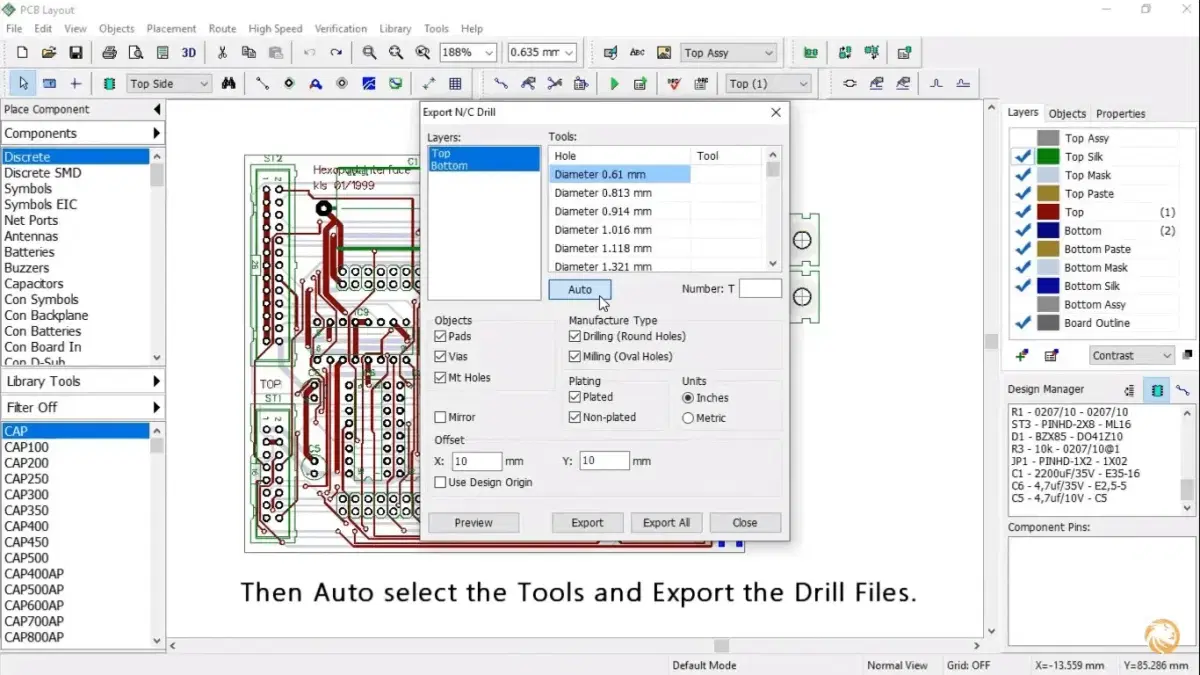The height and width of the screenshot is (675, 1200).
Task: Open the Top Assy layer dropdown
Action: tap(768, 53)
